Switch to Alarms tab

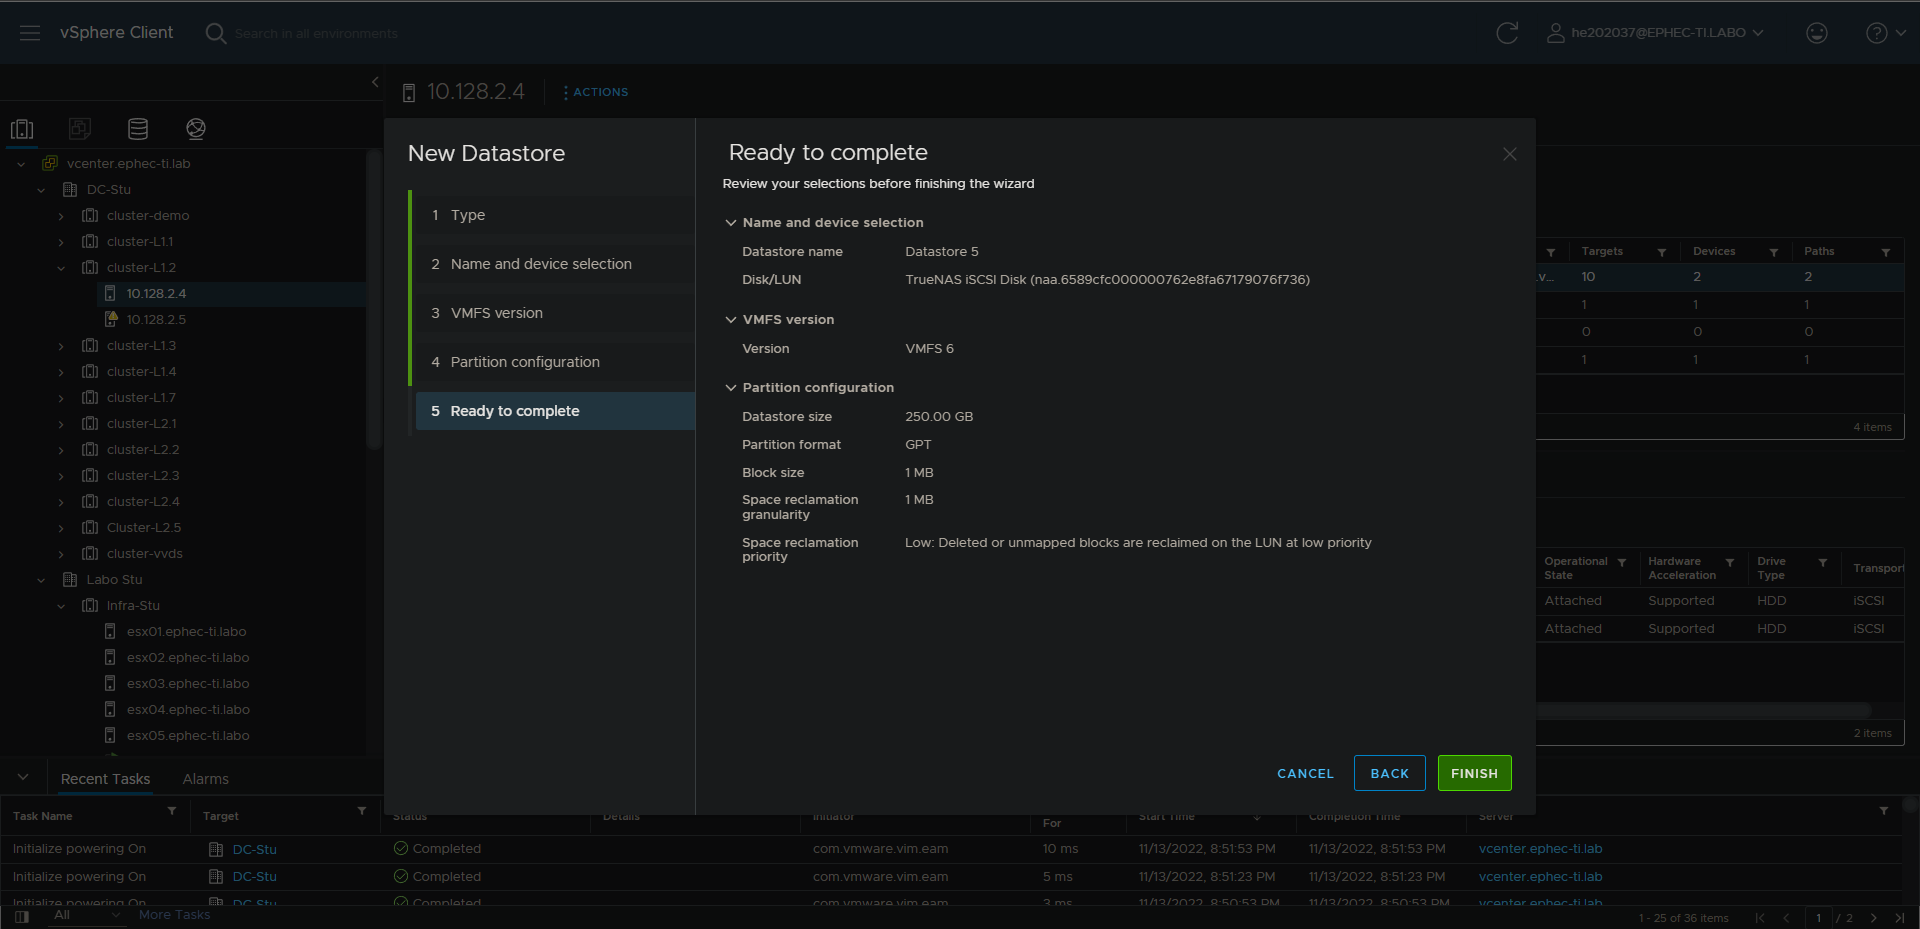(206, 779)
